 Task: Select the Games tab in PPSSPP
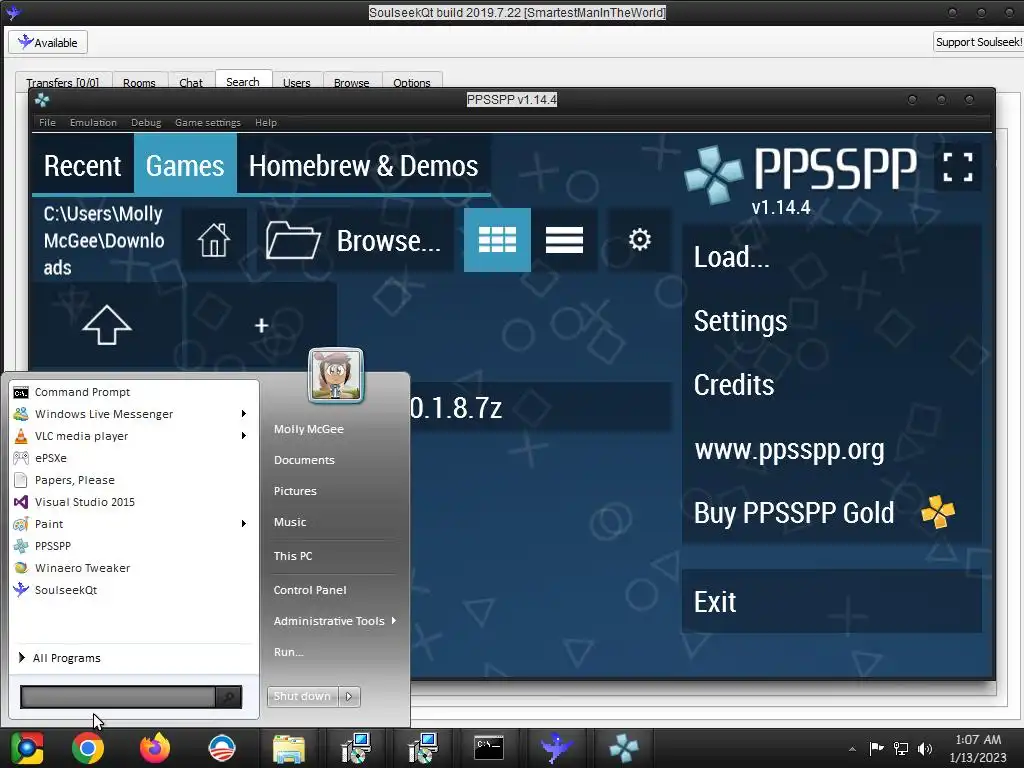(x=185, y=166)
